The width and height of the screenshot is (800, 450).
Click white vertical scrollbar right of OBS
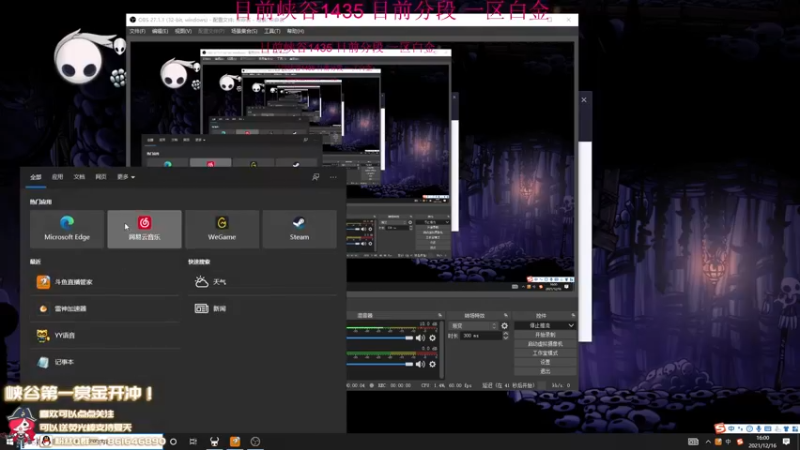[585, 241]
